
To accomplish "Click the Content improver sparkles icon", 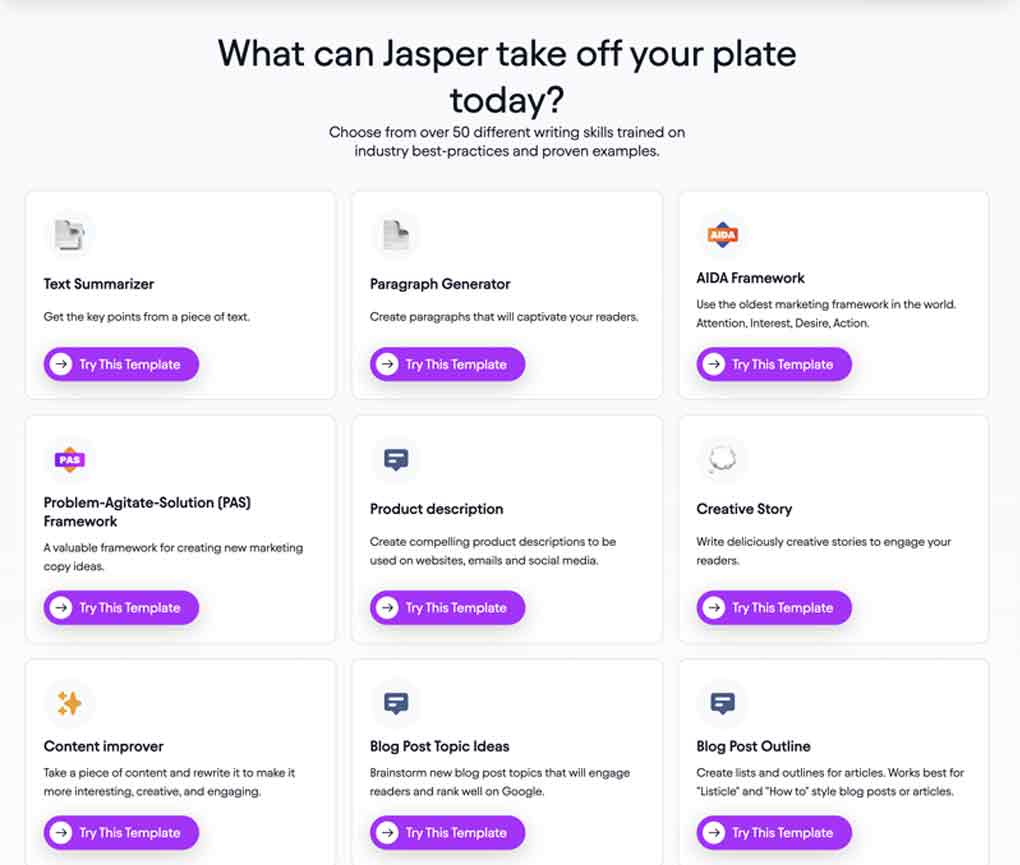I will 70,703.
